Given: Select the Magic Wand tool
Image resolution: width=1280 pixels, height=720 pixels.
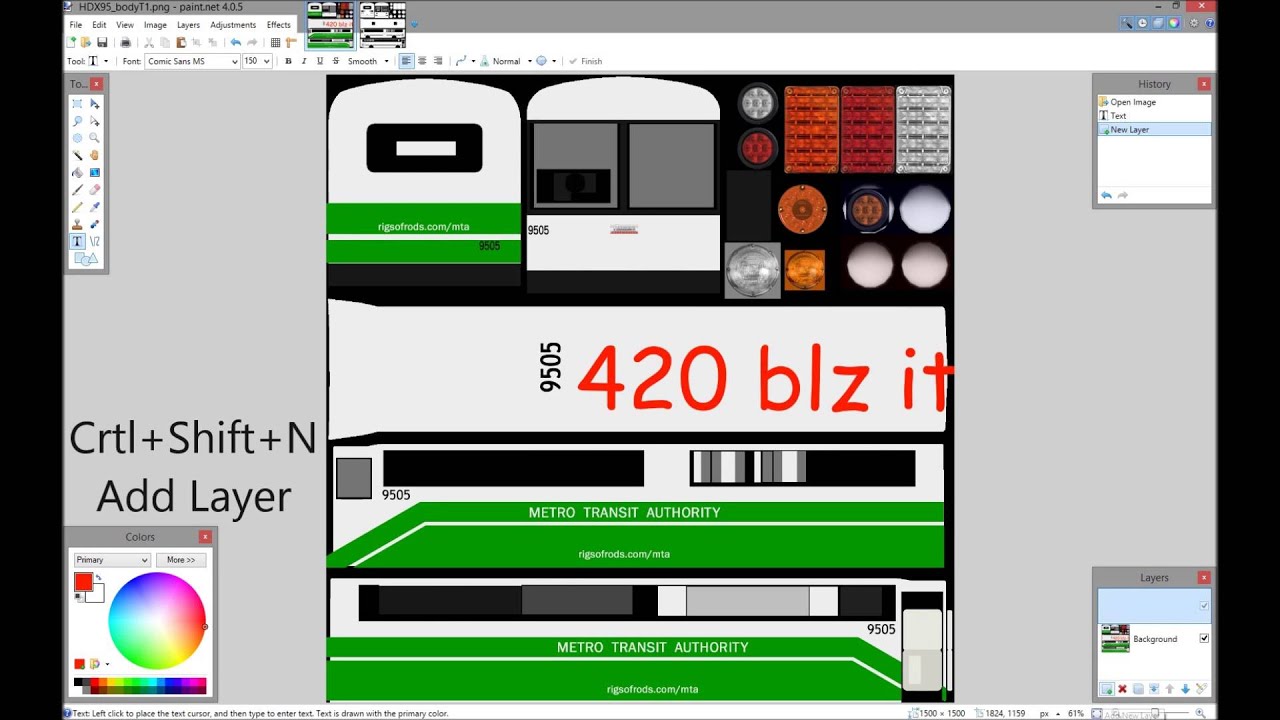Looking at the screenshot, I should [77, 155].
